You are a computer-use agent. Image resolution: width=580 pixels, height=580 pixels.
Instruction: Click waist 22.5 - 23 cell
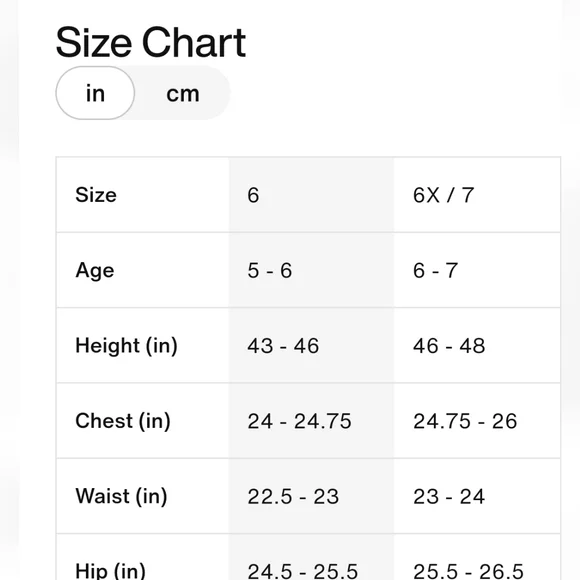coord(311,496)
